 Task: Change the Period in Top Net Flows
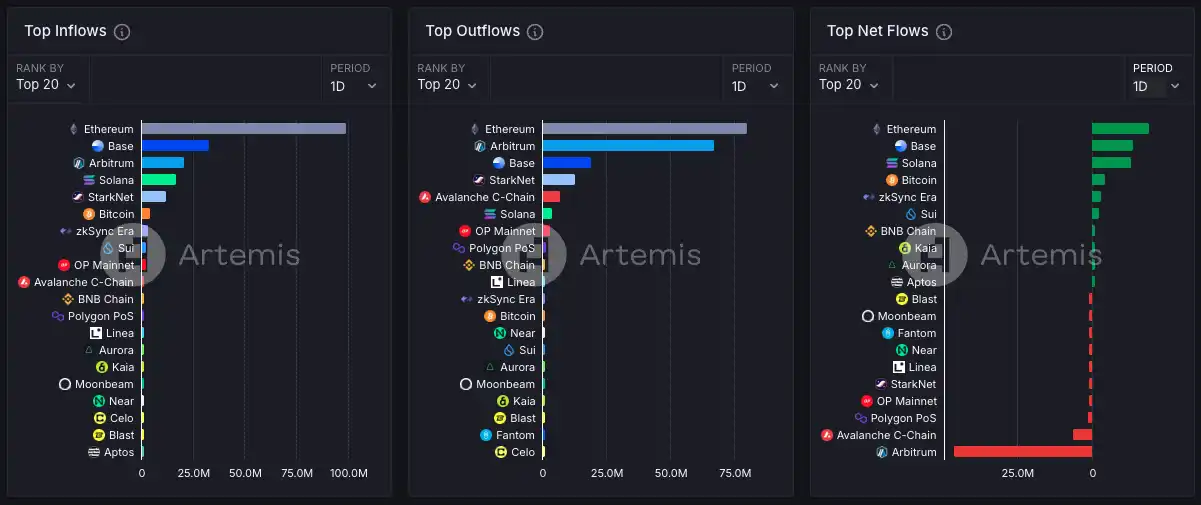[1156, 86]
